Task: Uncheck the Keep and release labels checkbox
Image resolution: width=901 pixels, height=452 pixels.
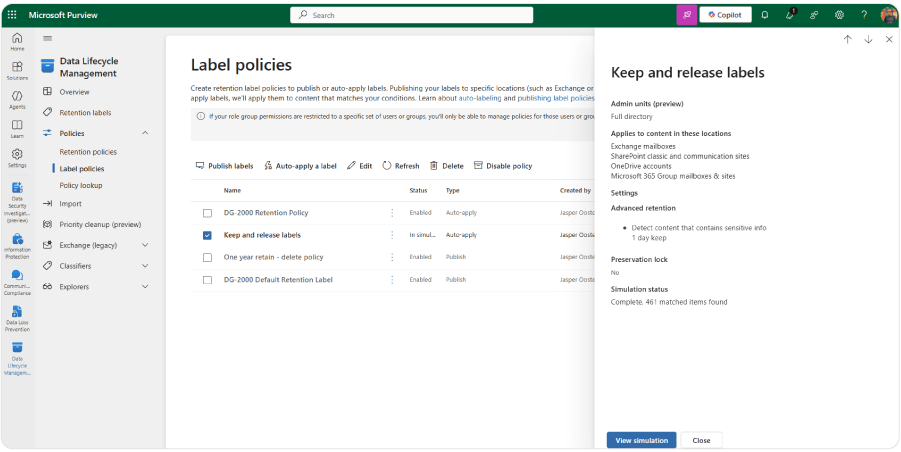Action: 207,235
